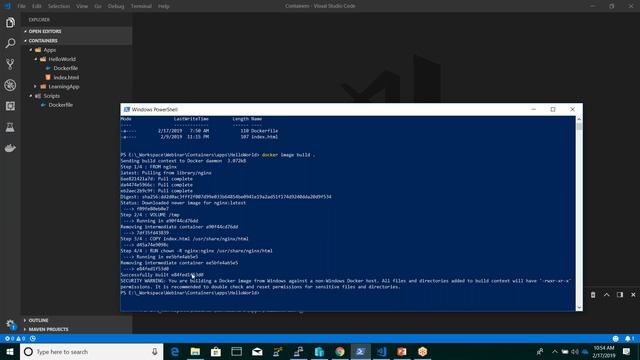Screen dimensions: 640x360
Task: Open the Docker whale view icon
Action: pos(10,148)
